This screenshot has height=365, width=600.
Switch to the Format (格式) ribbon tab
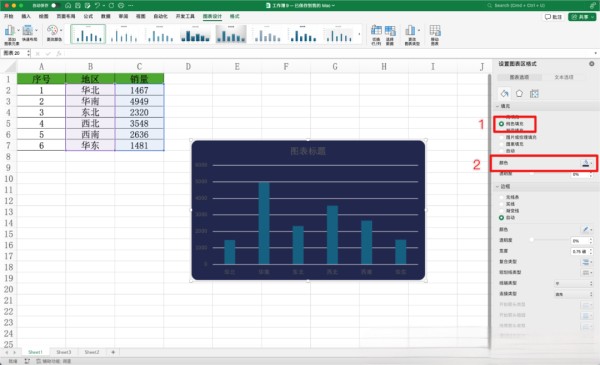click(234, 16)
